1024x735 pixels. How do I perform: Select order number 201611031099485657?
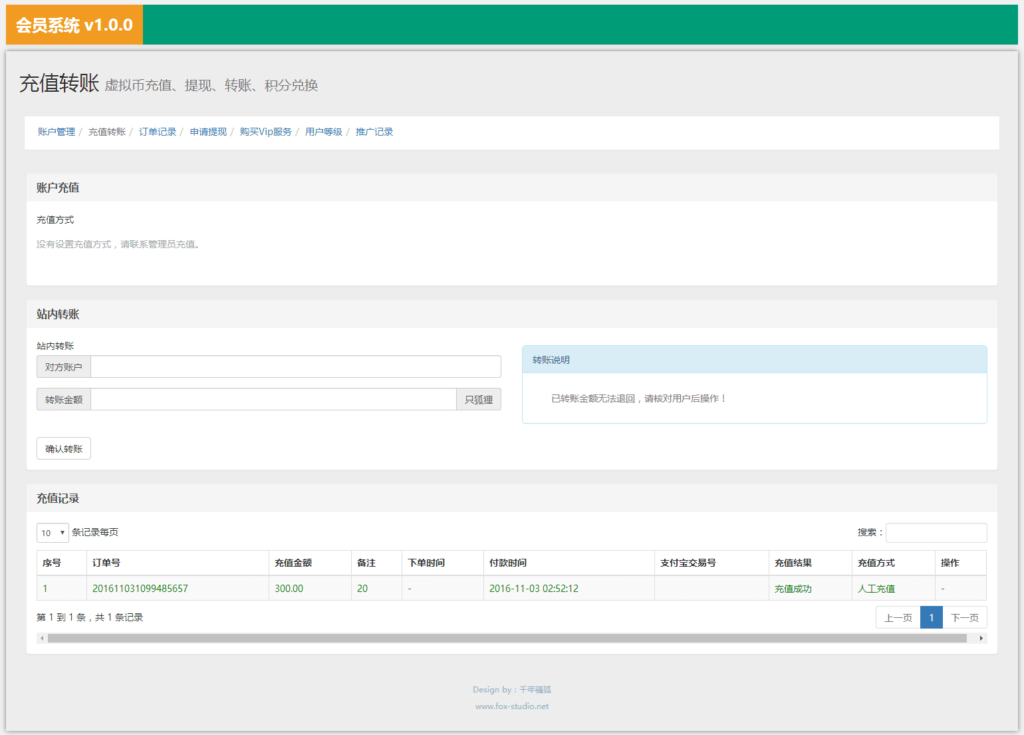point(140,589)
